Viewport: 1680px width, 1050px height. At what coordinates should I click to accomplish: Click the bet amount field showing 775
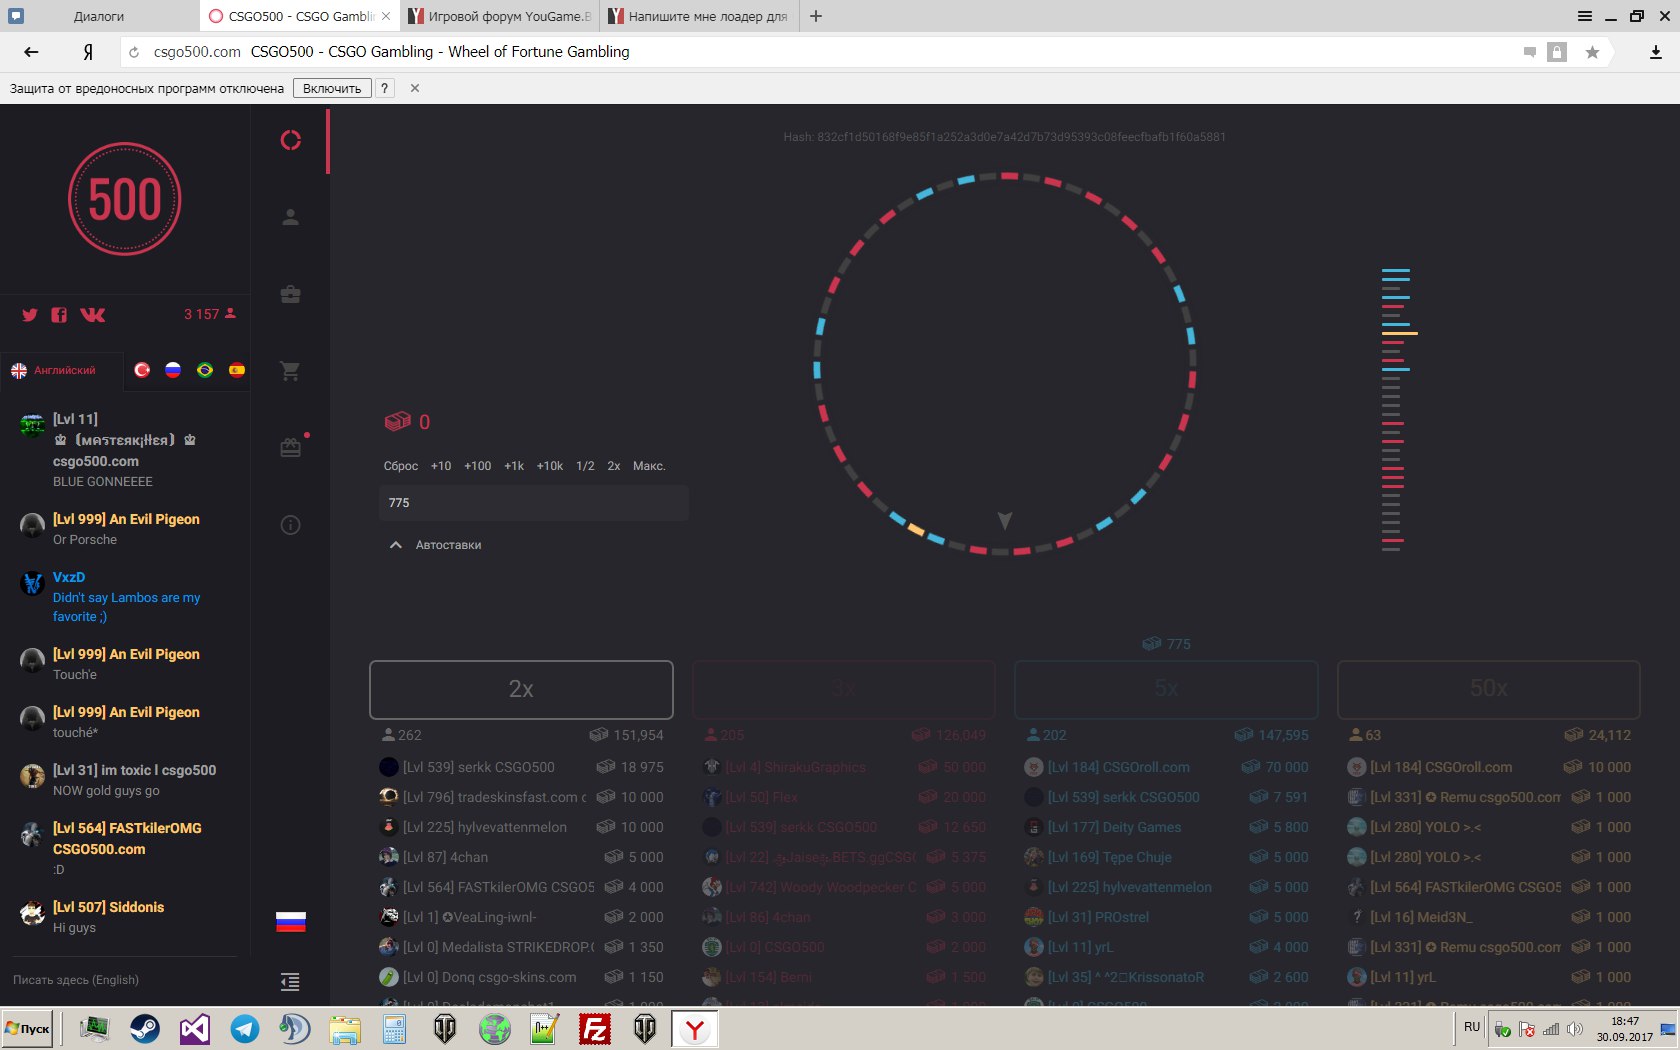534,503
